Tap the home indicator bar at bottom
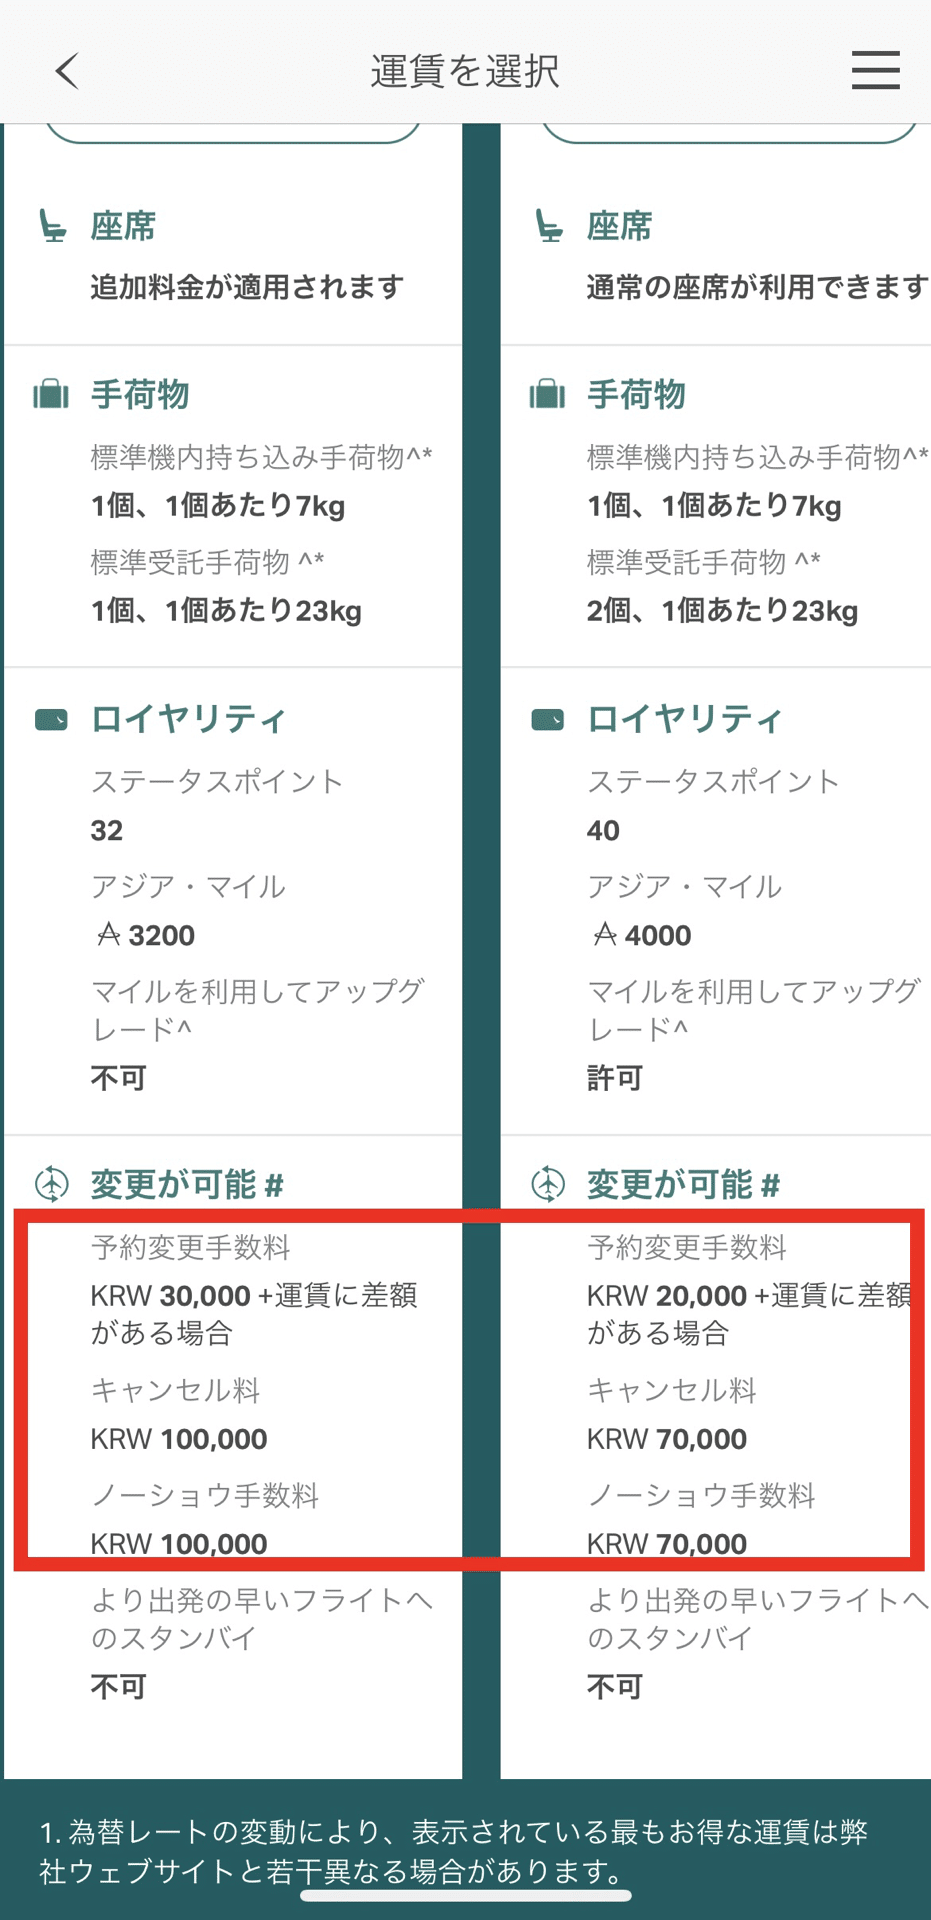Screen dimensions: 931x1920 coord(465,1895)
